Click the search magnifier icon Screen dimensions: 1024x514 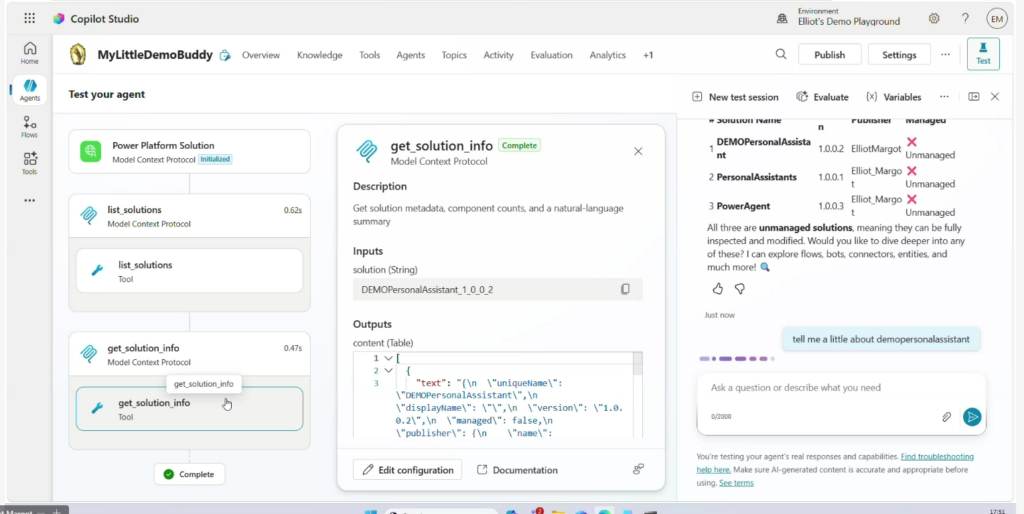781,55
